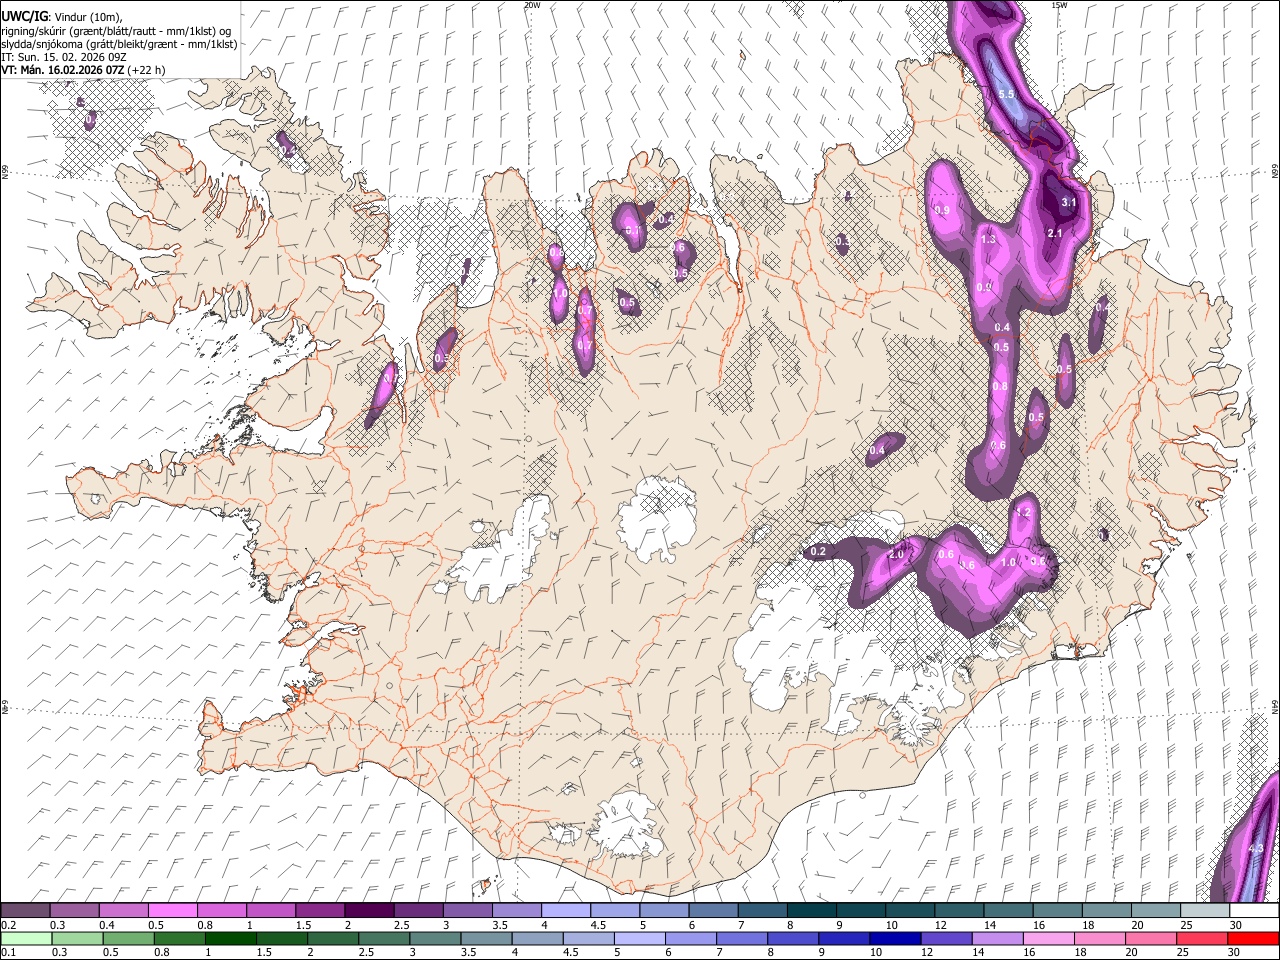Image resolution: width=1280 pixels, height=960 pixels.
Task: Click the 'IT: Sun. 15. 02. 2026 09Z' line
Action: point(64,57)
